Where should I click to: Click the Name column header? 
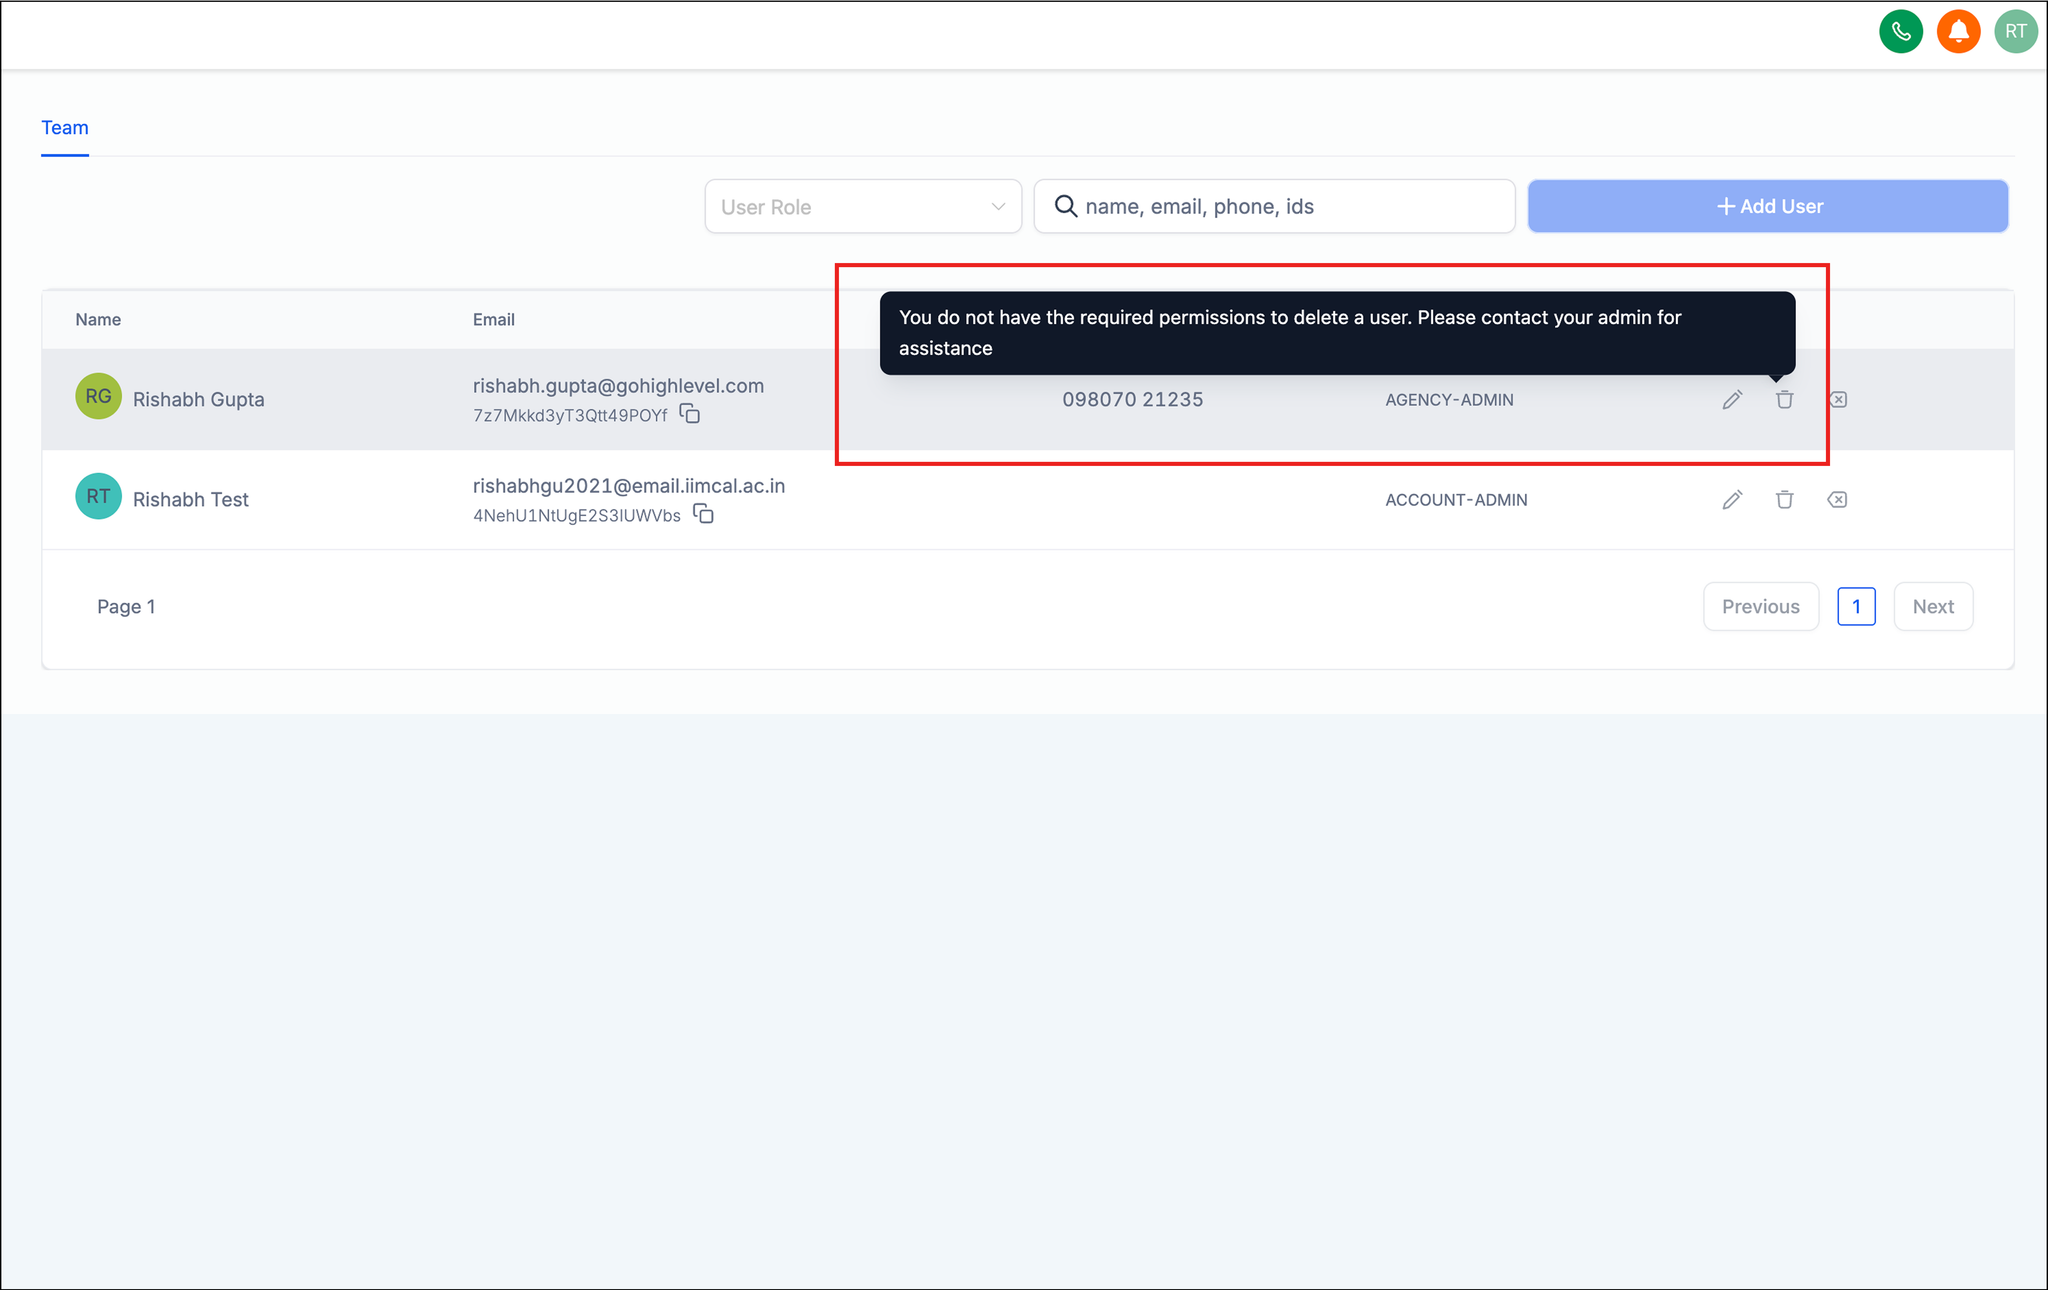[x=98, y=320]
